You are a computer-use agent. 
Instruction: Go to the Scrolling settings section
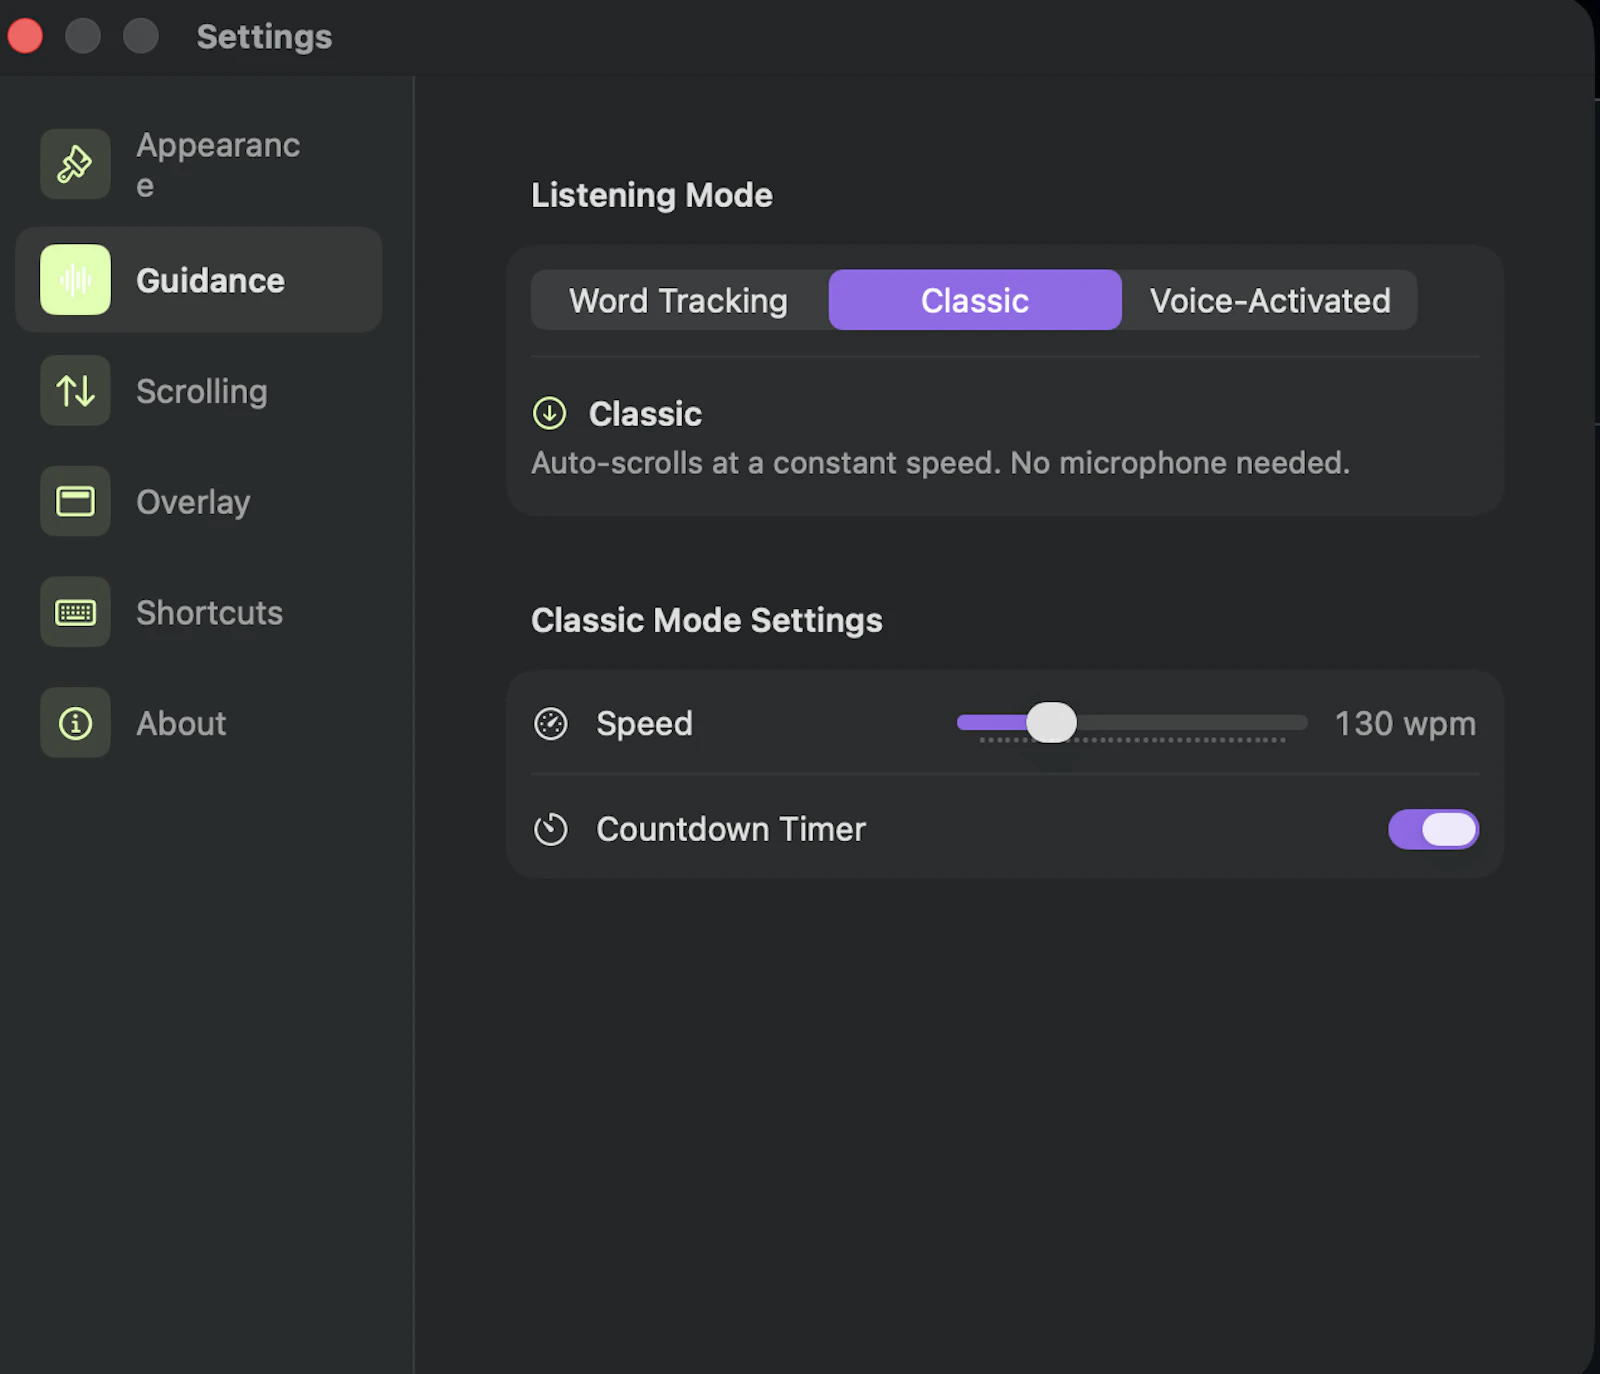tap(199, 391)
